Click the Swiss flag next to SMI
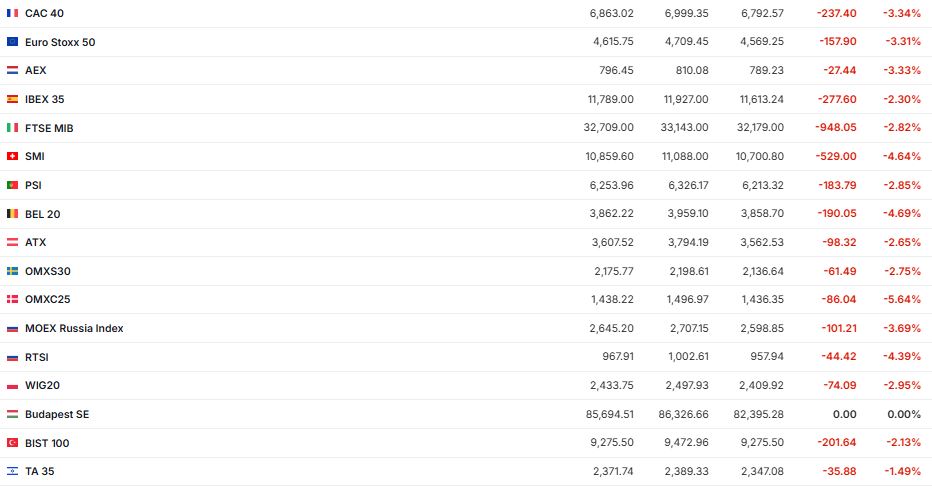The width and height of the screenshot is (932, 489). 12,157
